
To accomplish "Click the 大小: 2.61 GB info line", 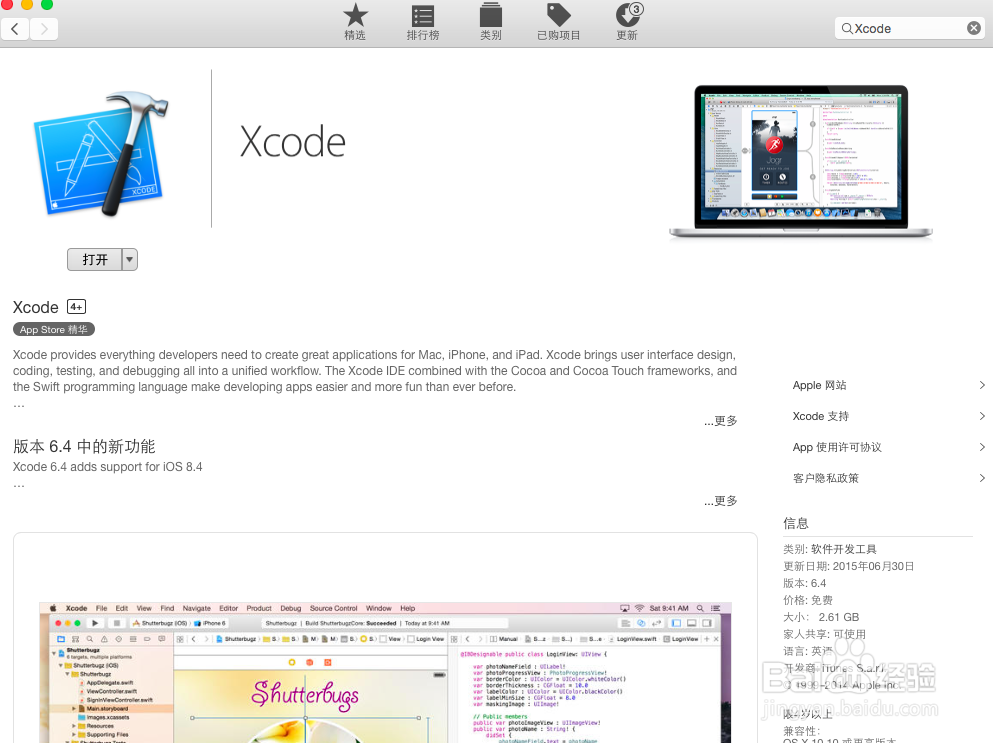I will coord(821,618).
